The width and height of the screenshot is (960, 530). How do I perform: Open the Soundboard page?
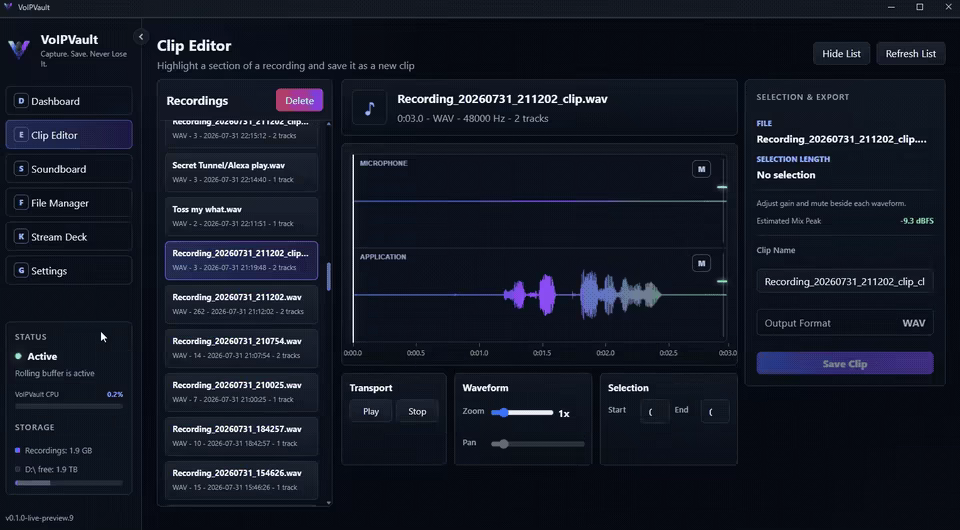pos(69,169)
